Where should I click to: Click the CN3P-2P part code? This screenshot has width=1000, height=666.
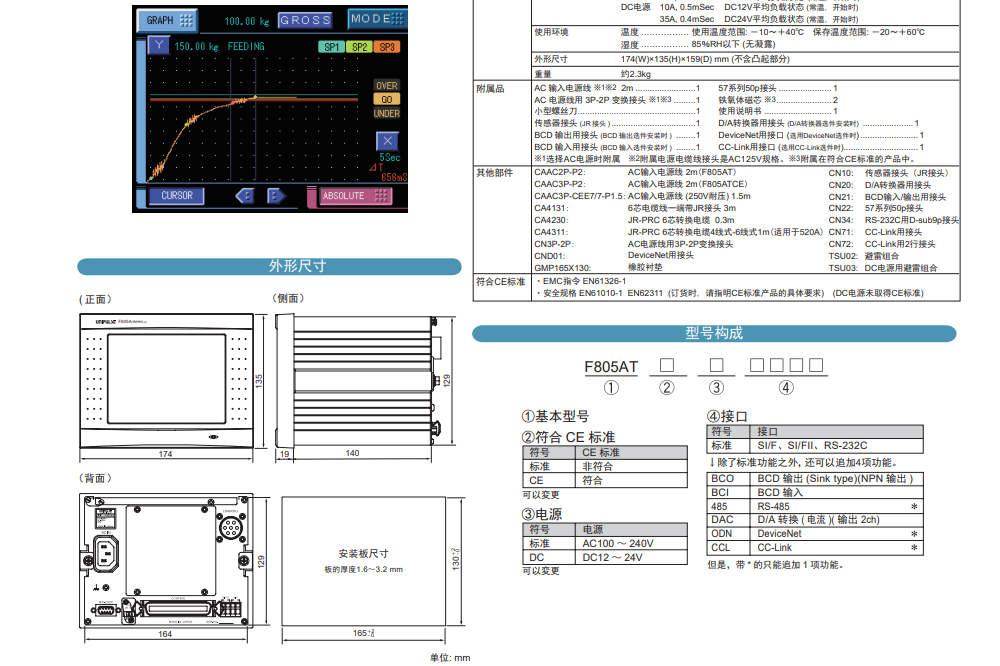(x=554, y=244)
